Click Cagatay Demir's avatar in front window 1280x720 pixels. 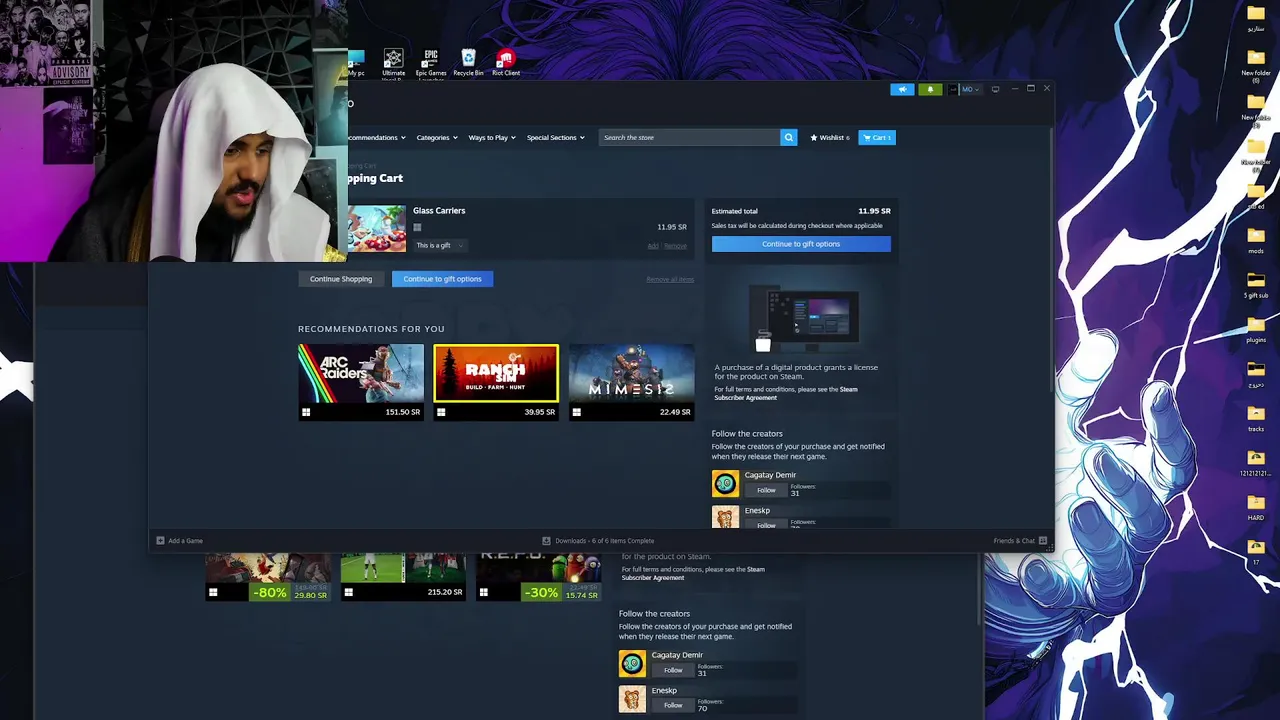click(725, 484)
